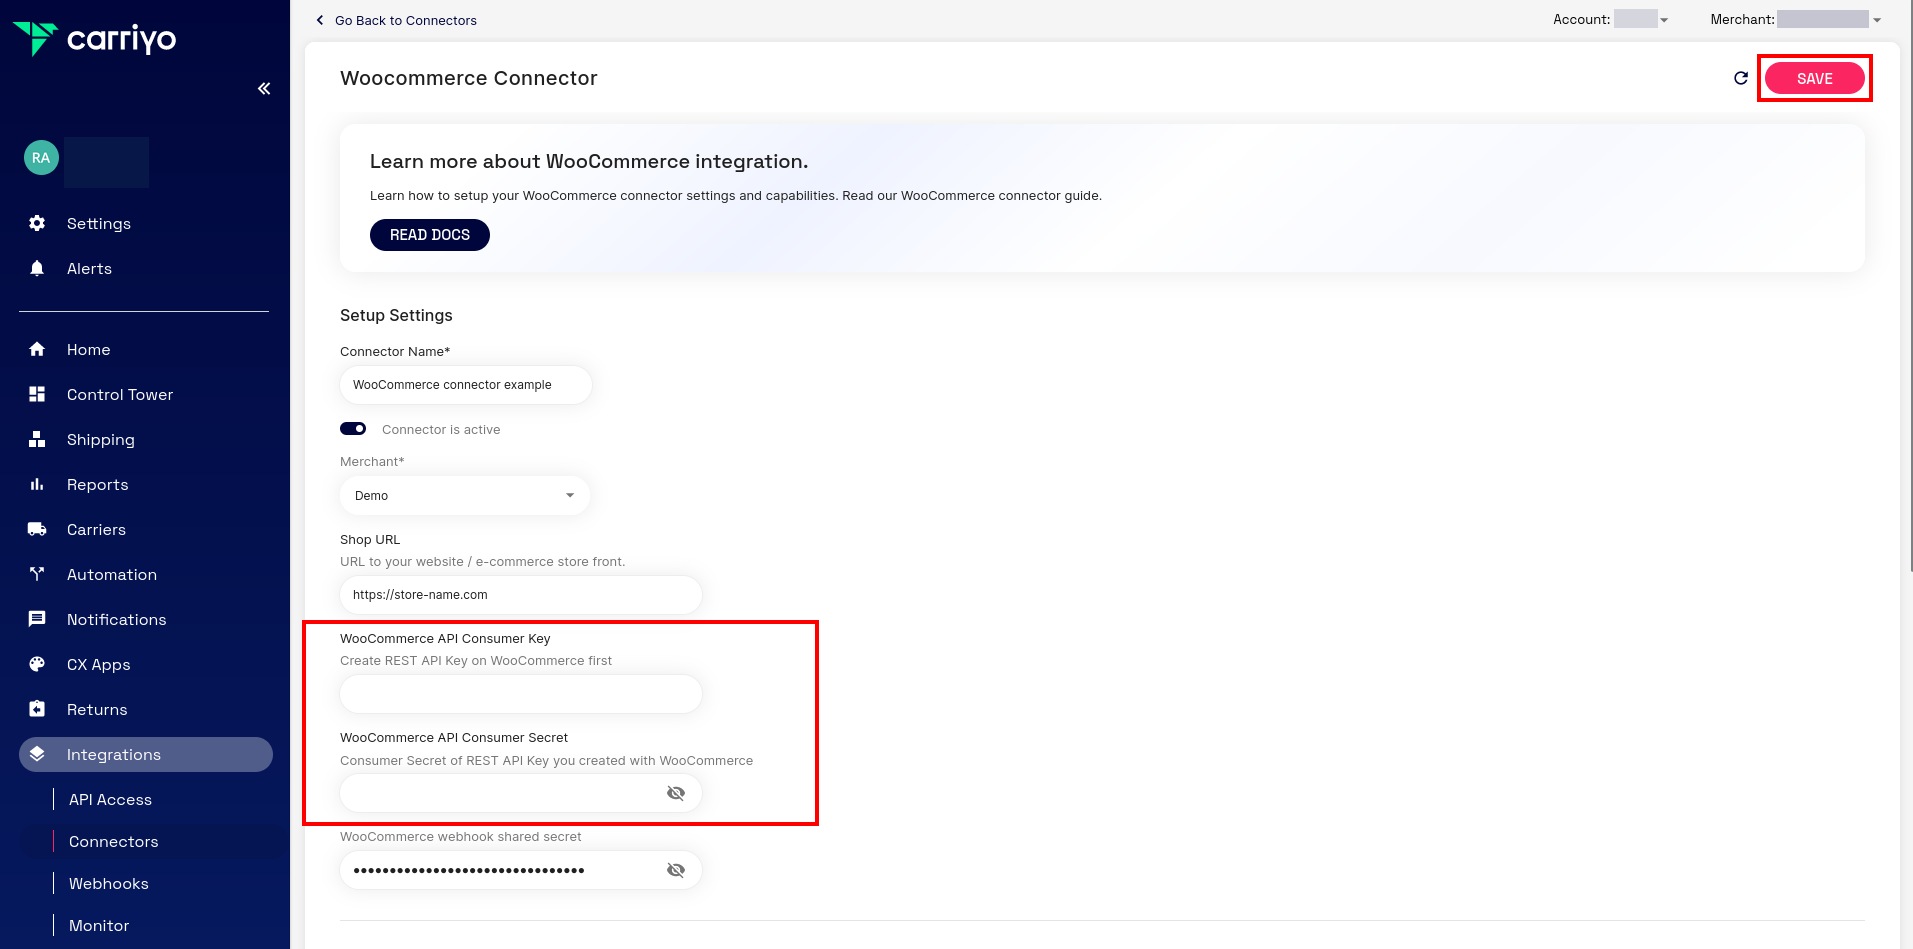Click the READ DOCS button

click(430, 235)
